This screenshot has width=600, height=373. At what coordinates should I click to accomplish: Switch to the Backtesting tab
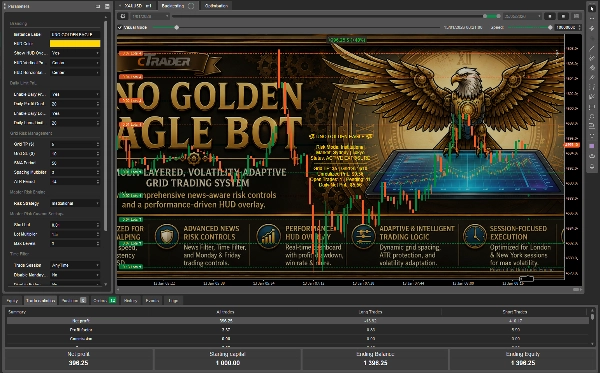178,6
